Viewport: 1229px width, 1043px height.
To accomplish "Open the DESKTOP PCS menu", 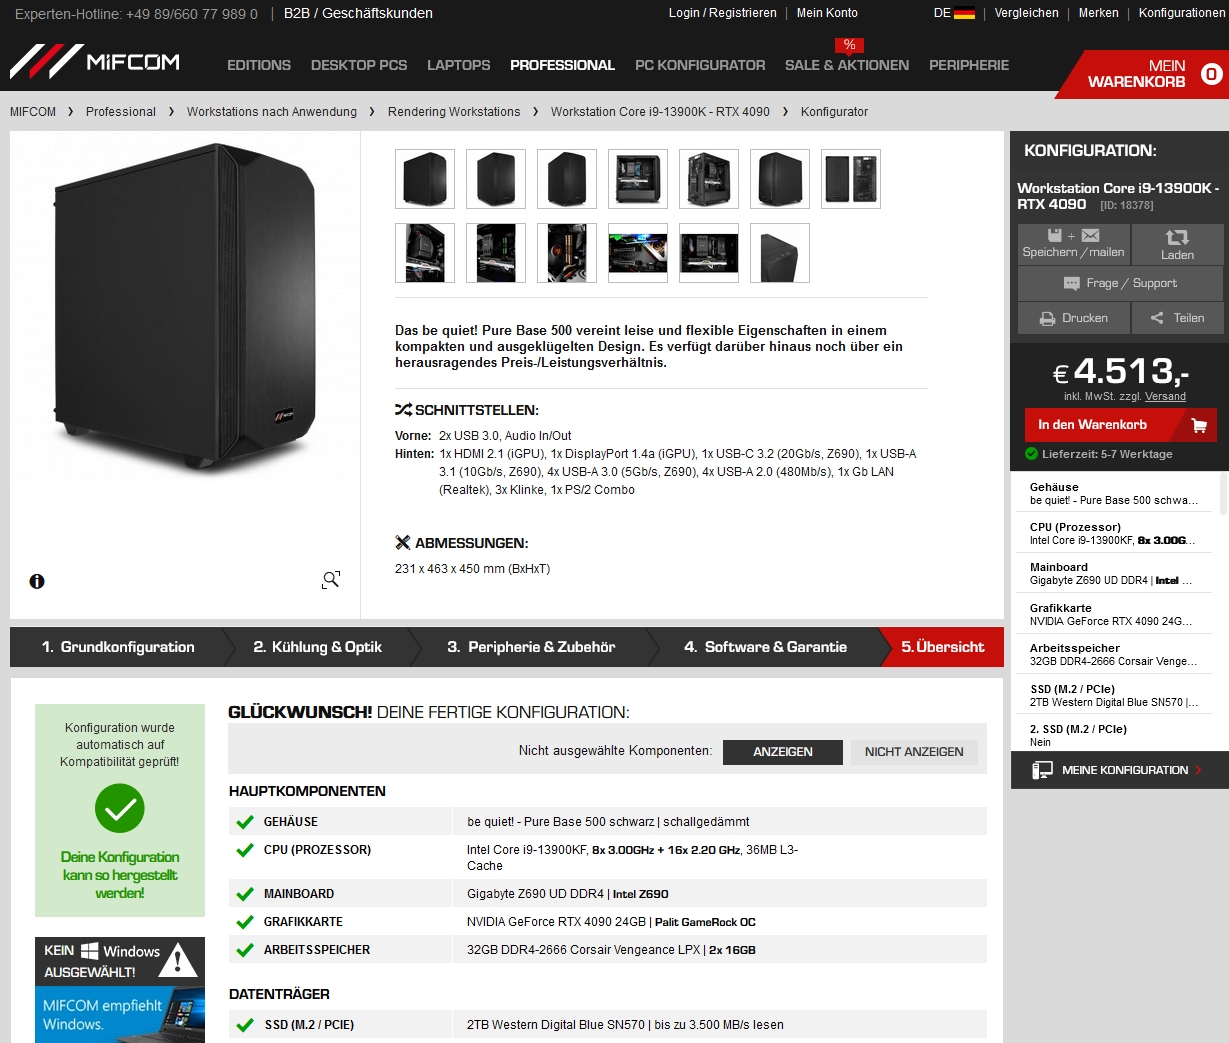I will [359, 65].
